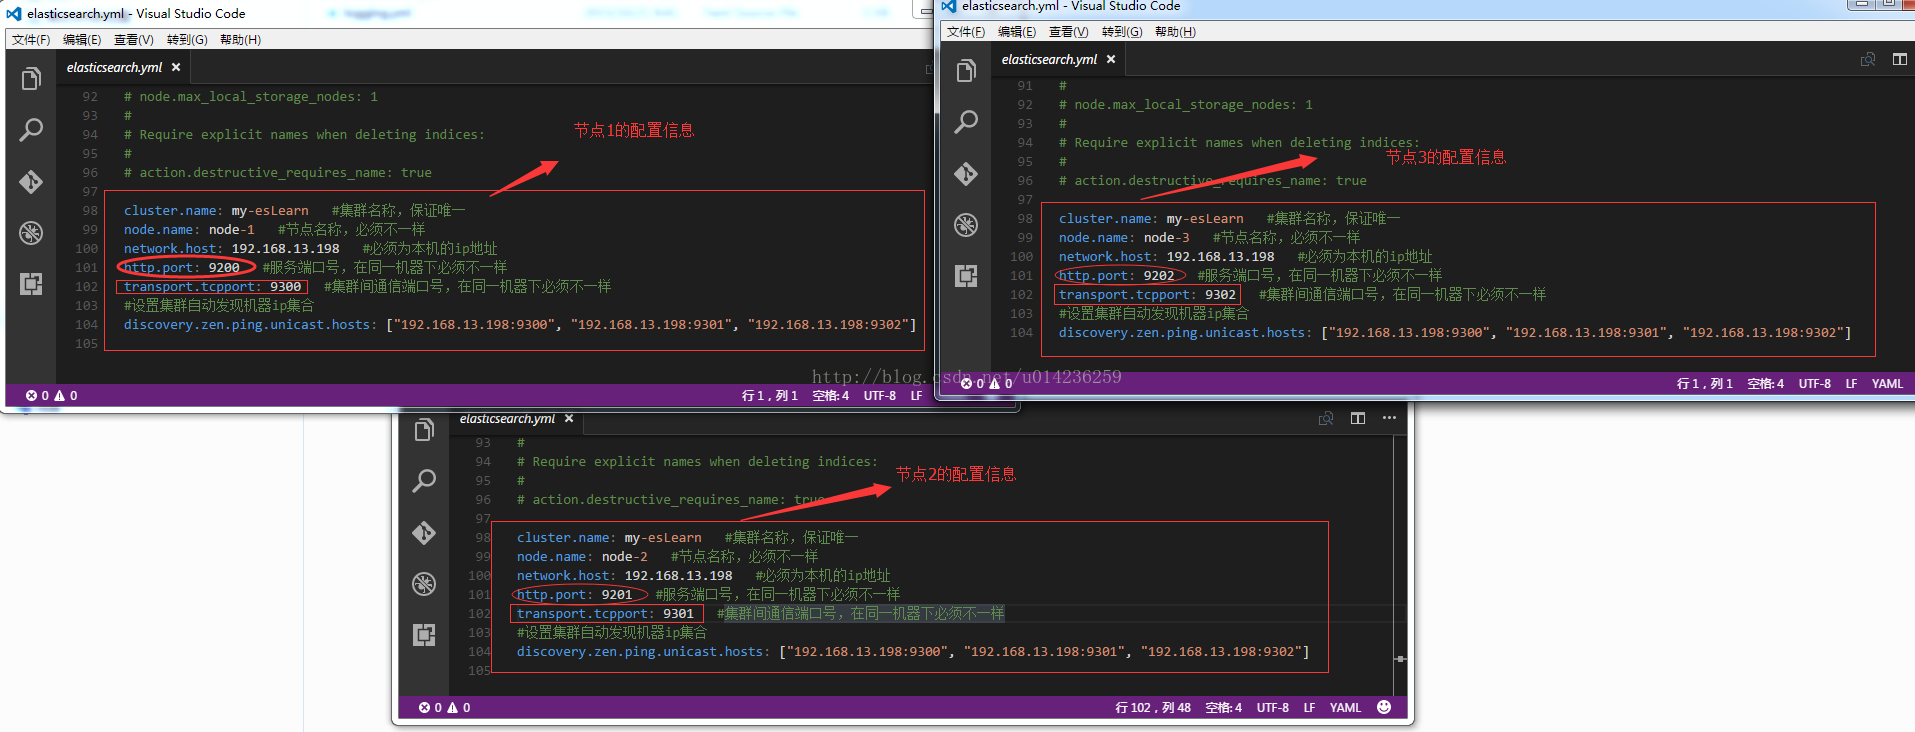The height and width of the screenshot is (732, 1915).
Task: Show Source Control in the node-1 window
Action: coord(31,181)
